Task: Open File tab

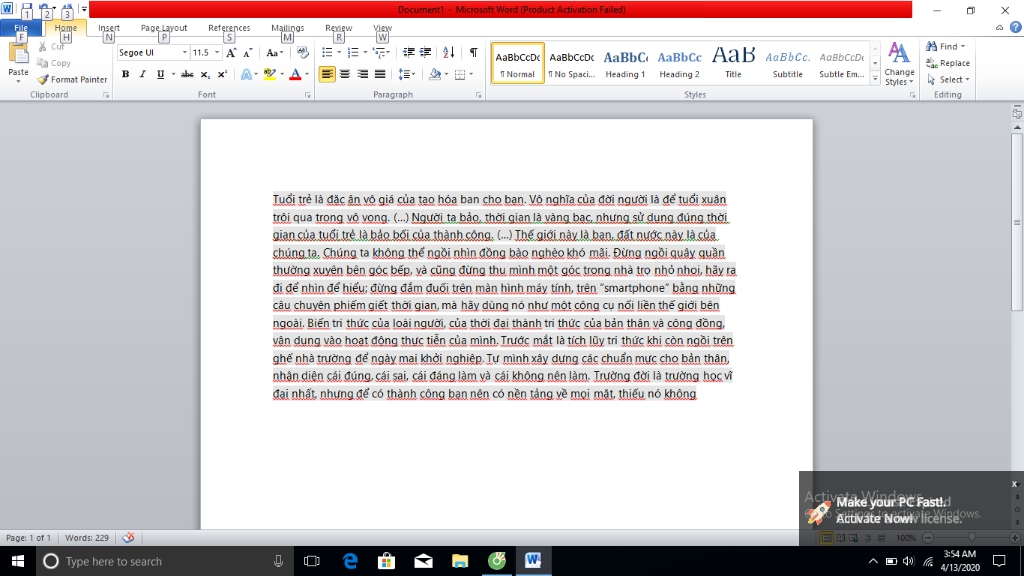Action: coord(21,28)
